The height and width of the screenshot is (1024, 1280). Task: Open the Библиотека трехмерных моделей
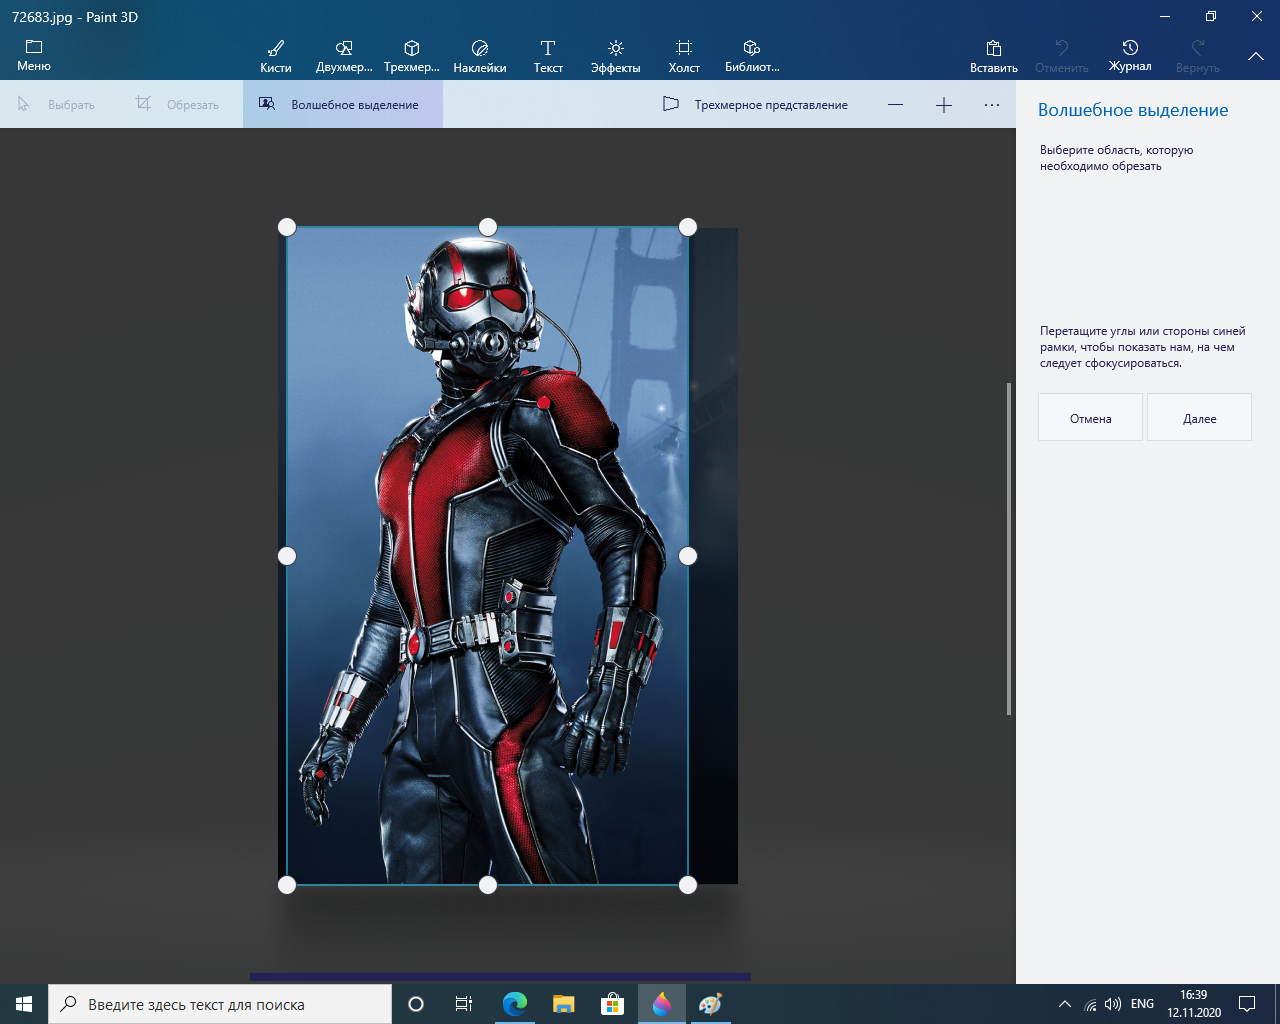[751, 56]
